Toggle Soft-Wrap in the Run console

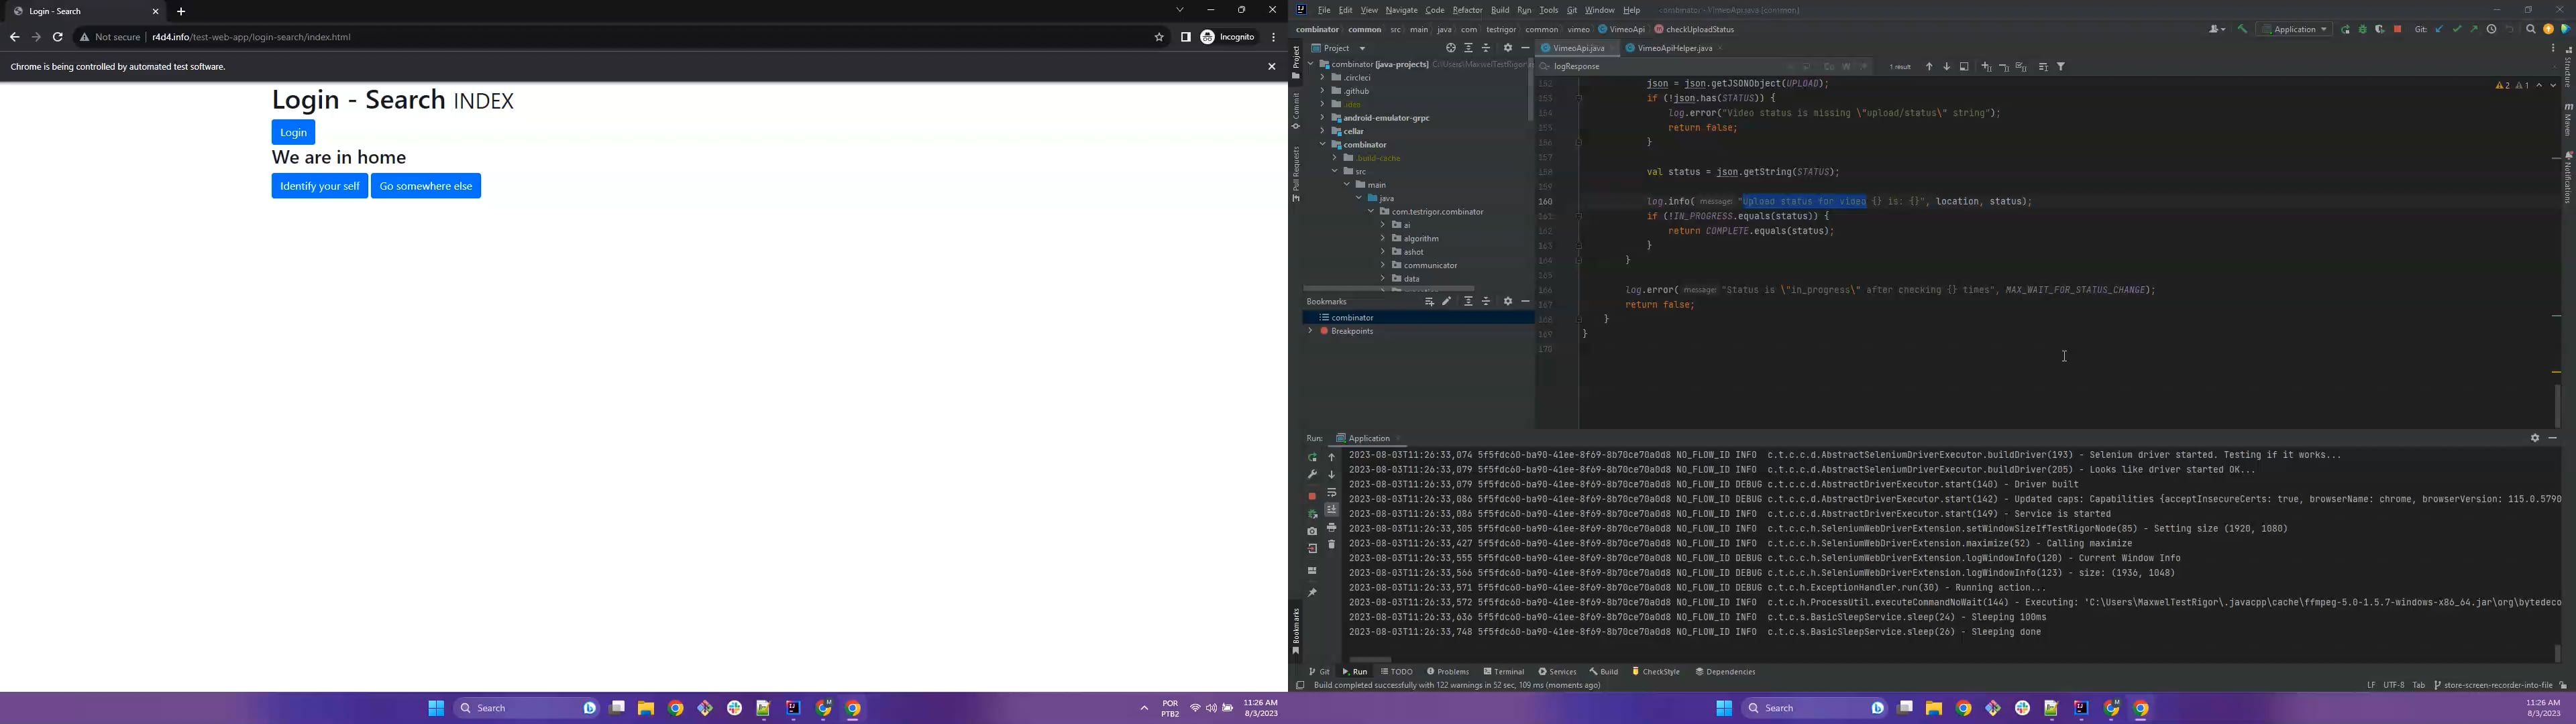[1331, 493]
